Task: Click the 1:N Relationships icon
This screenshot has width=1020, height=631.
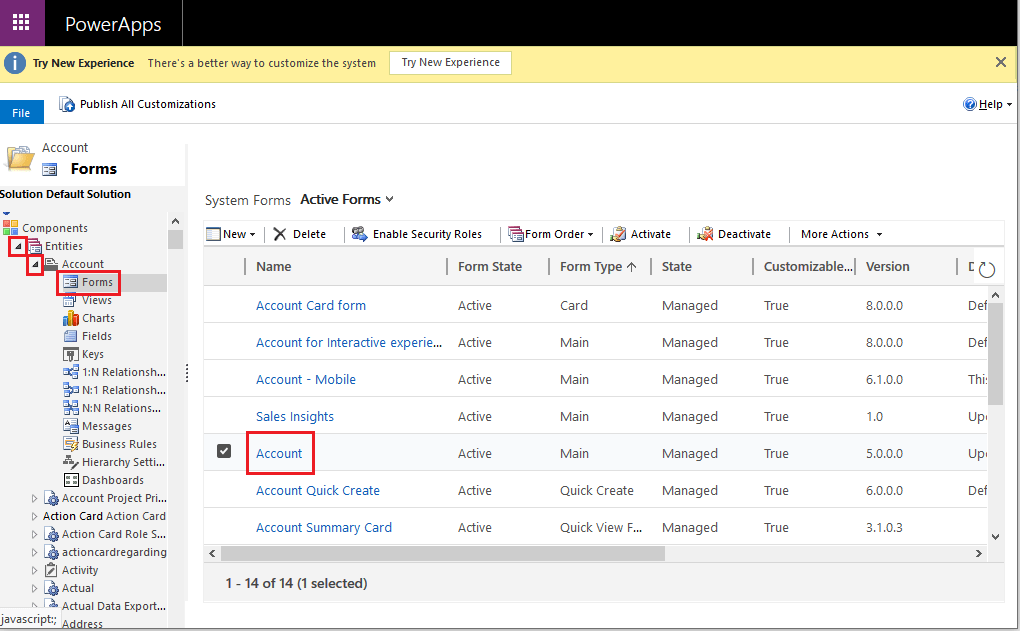Action: pos(70,372)
